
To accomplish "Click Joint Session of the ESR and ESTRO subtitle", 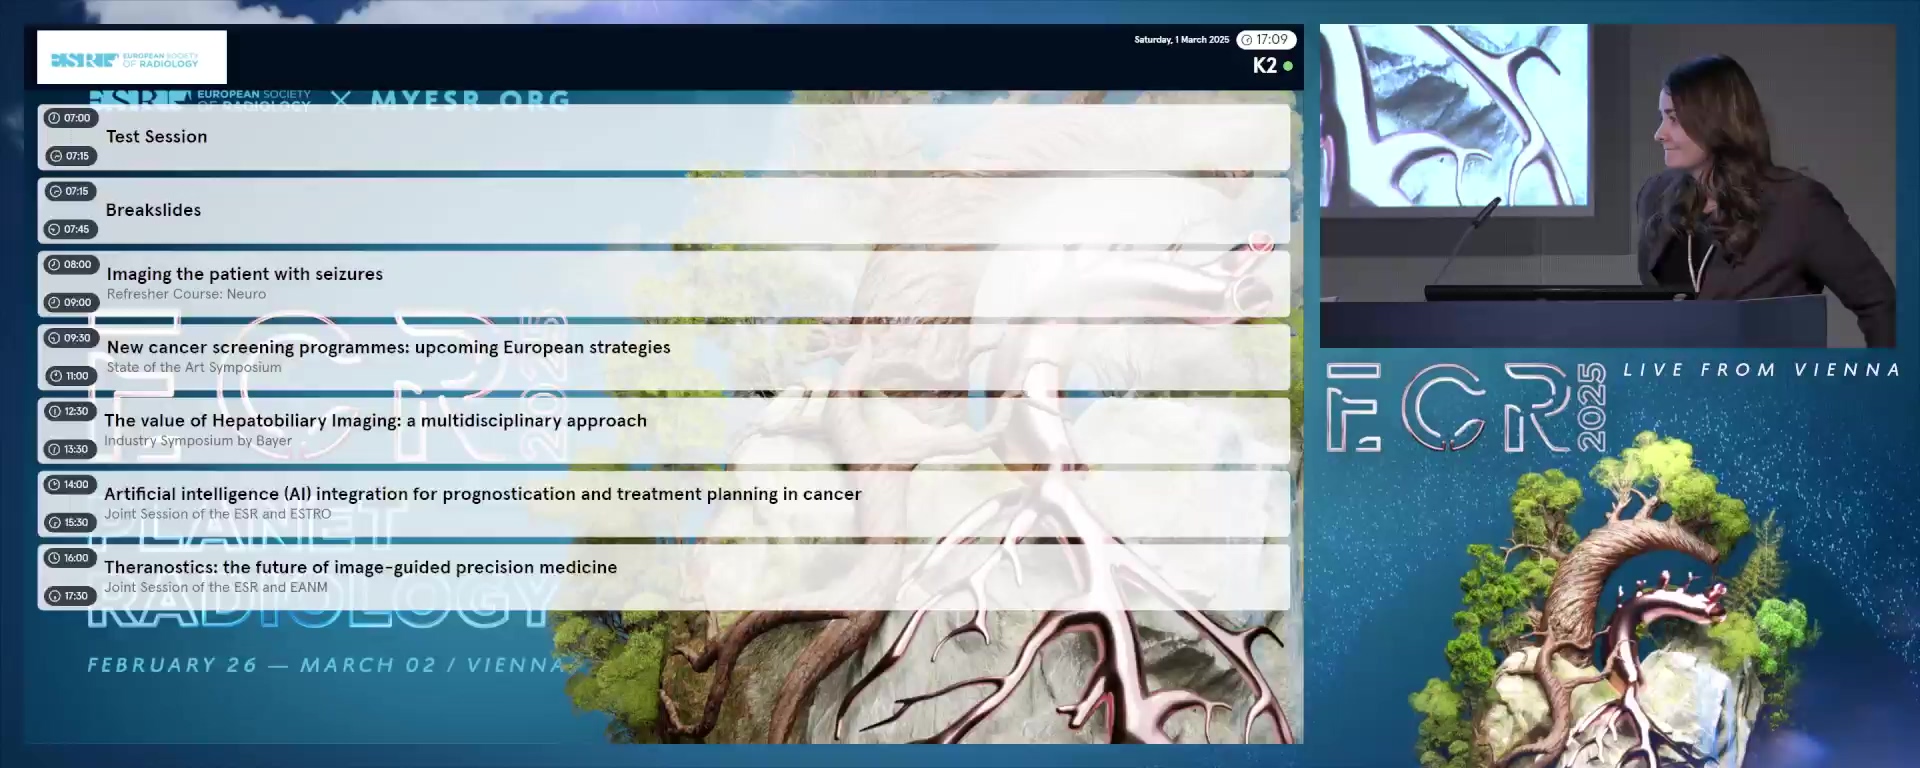I will tap(217, 514).
